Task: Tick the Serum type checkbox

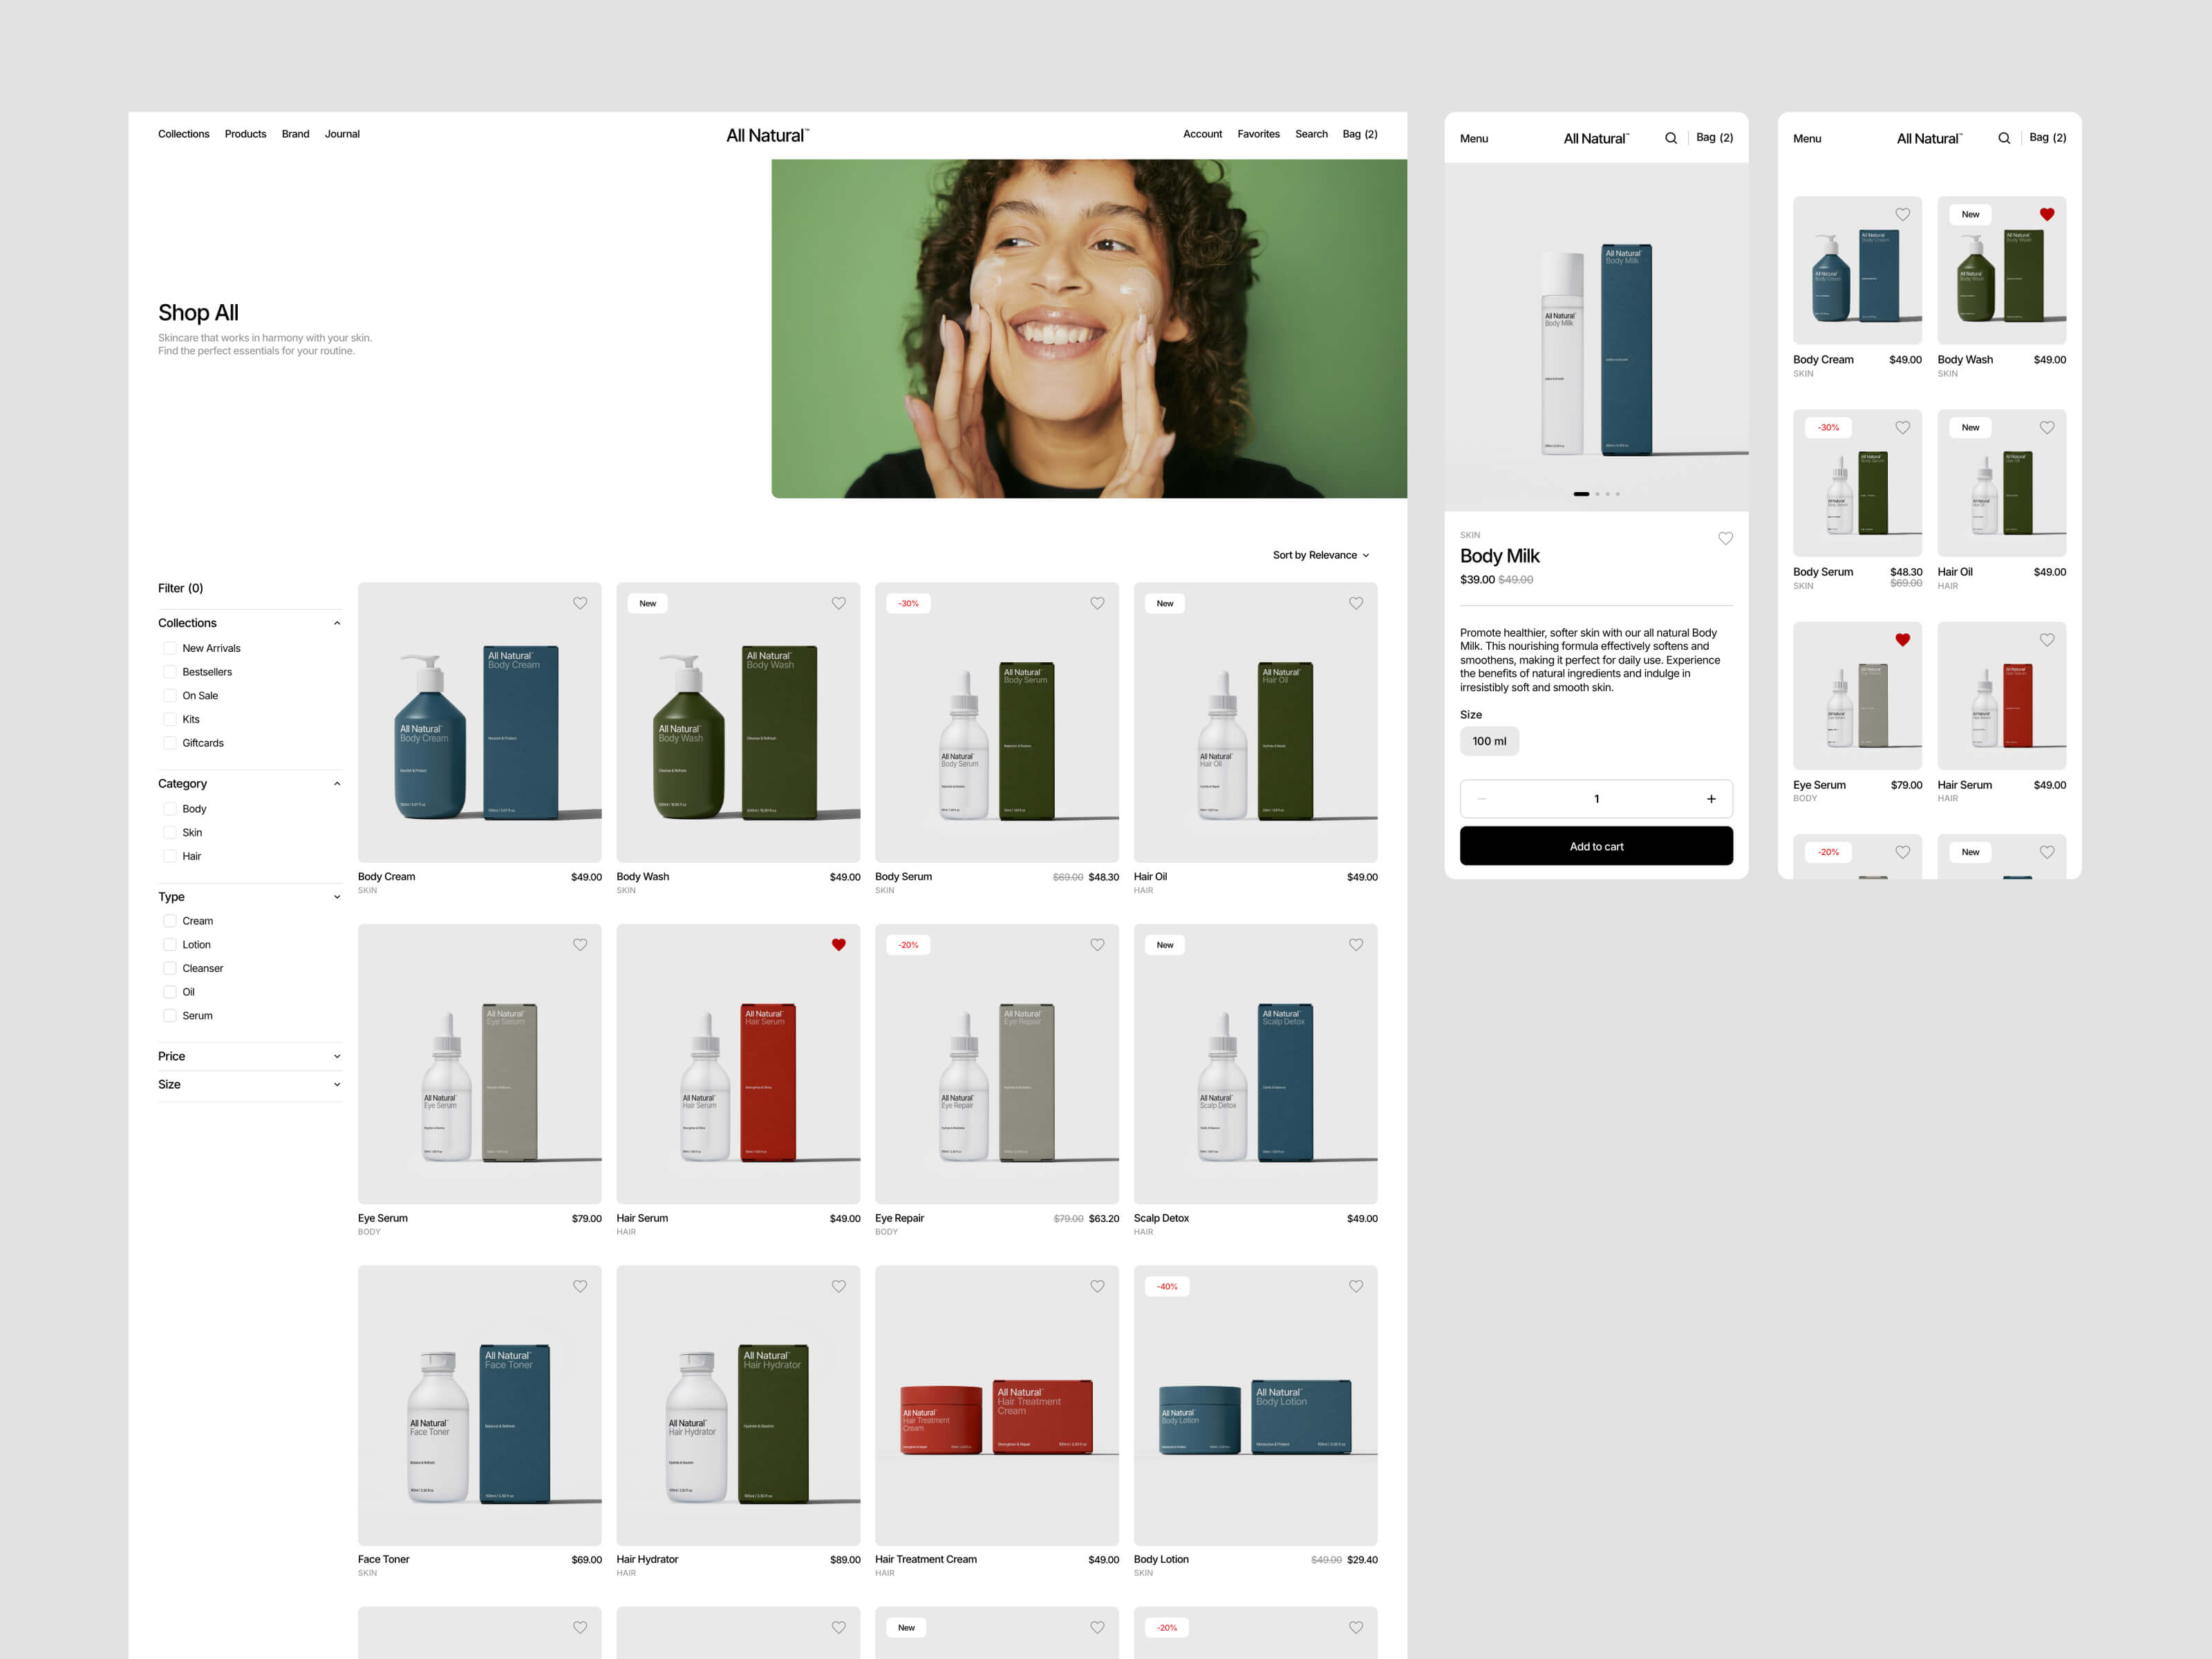Action: point(170,1015)
